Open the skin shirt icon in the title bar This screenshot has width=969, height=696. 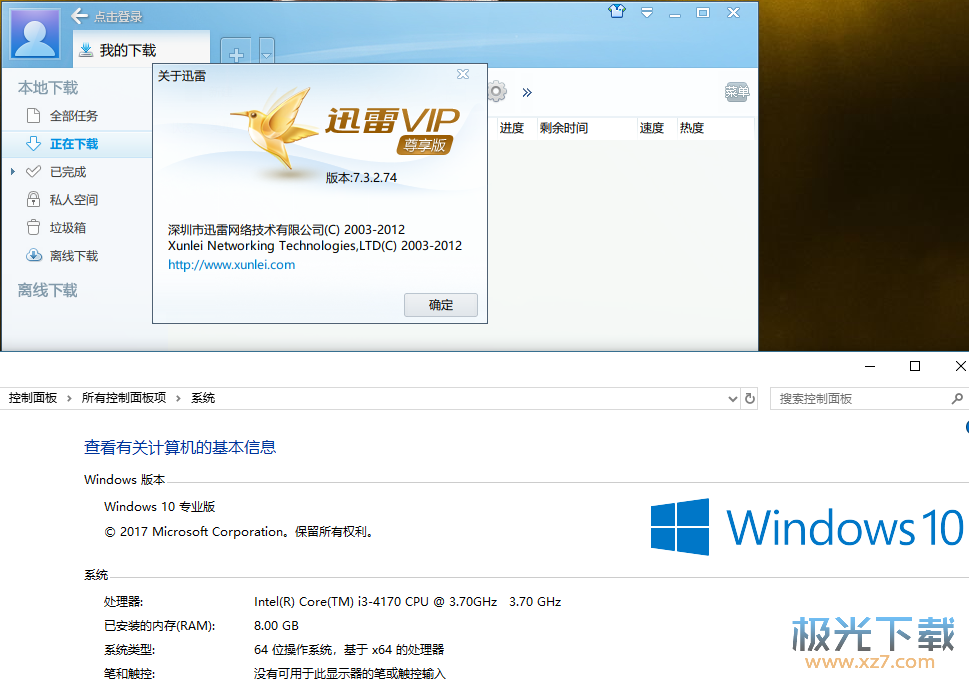[x=617, y=12]
